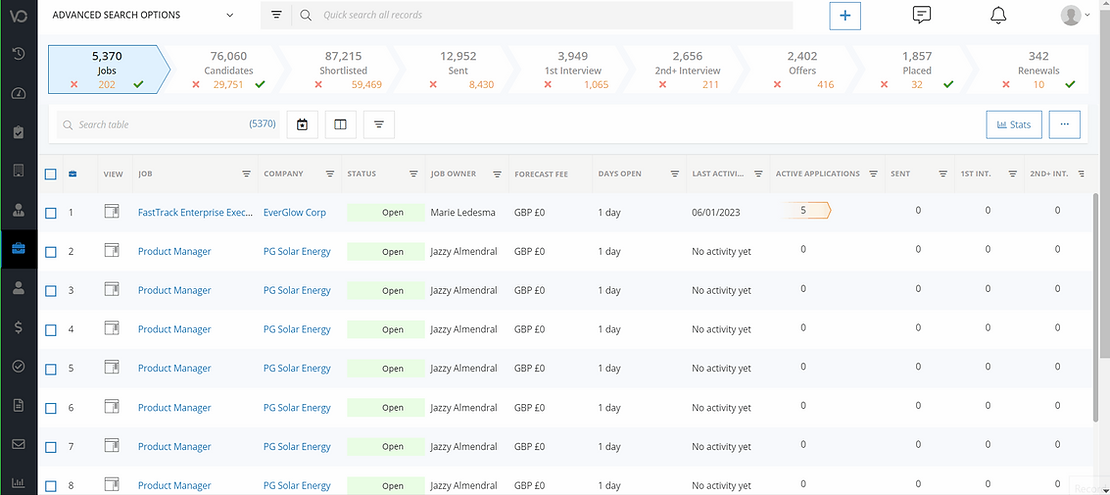Open the envelope mail icon in sidebar

(x=18, y=444)
